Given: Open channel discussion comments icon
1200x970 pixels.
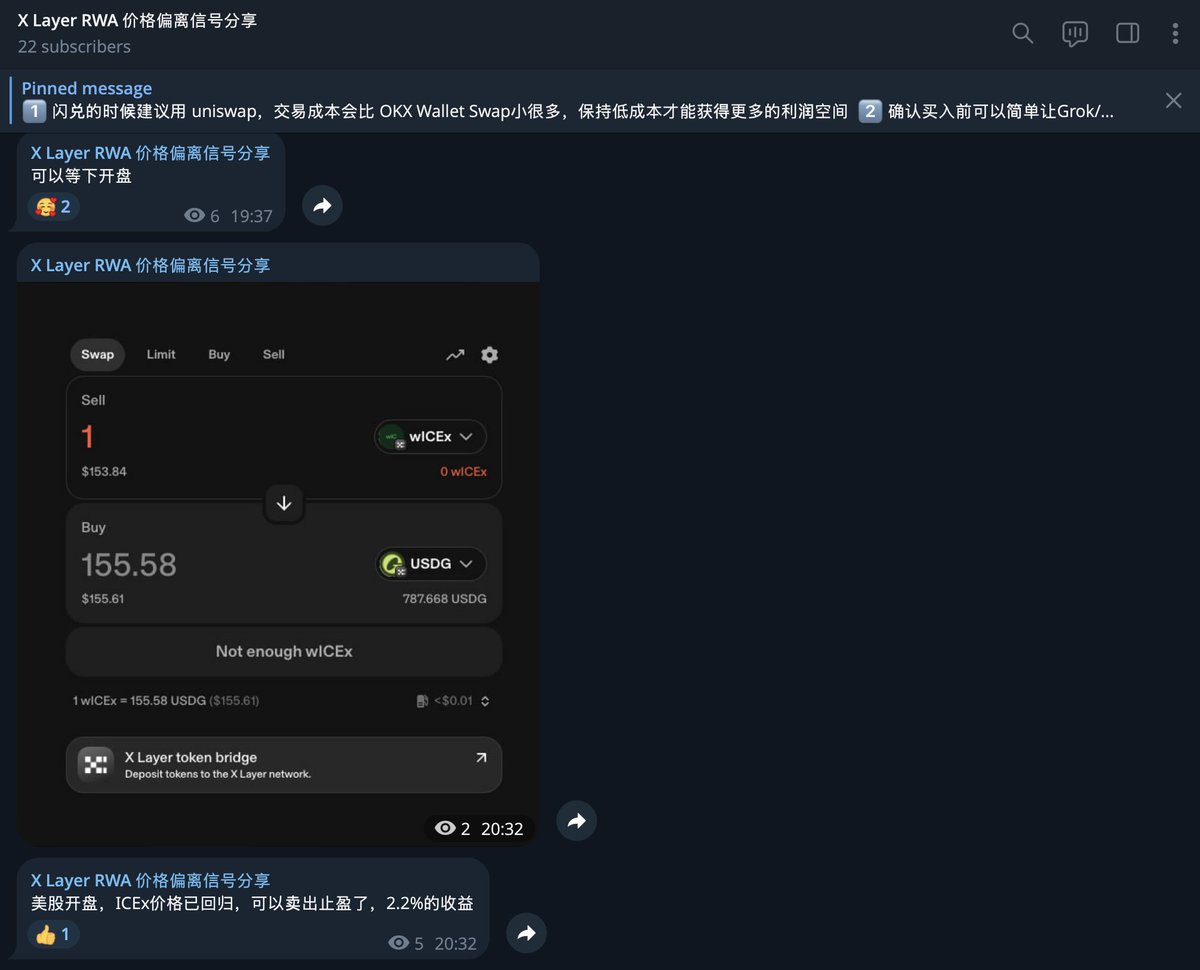Looking at the screenshot, I should pos(1075,33).
